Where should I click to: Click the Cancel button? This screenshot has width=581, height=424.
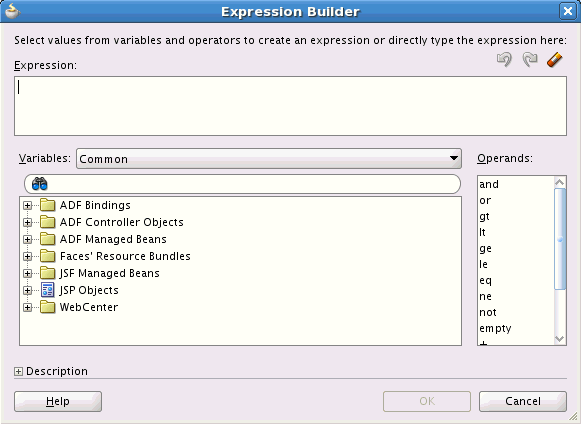coord(523,401)
